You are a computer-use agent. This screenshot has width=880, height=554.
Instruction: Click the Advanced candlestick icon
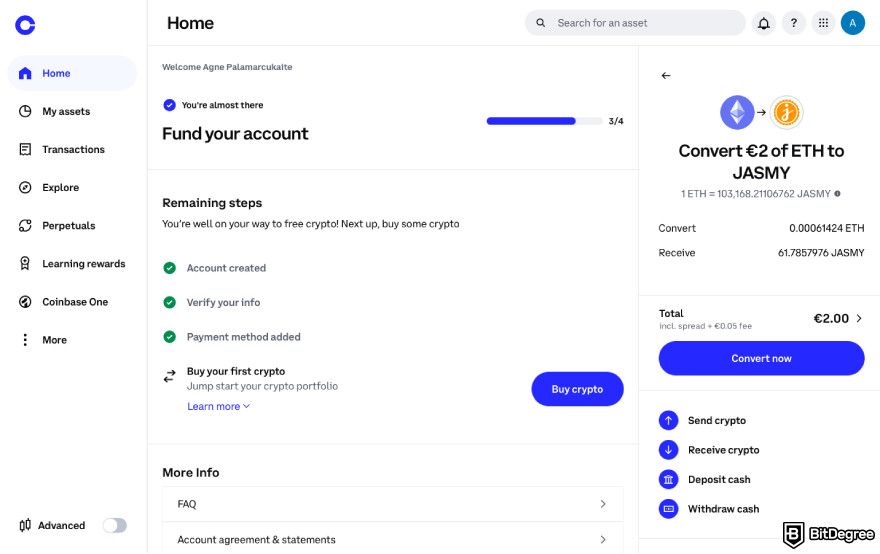coord(25,525)
